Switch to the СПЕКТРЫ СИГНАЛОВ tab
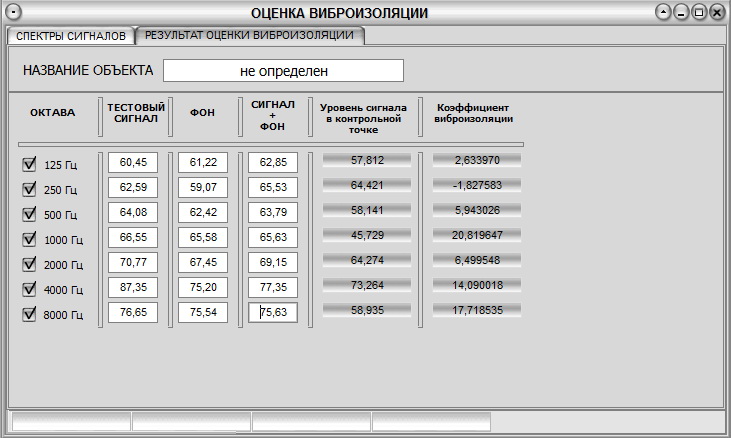This screenshot has width=731, height=438. click(x=71, y=36)
